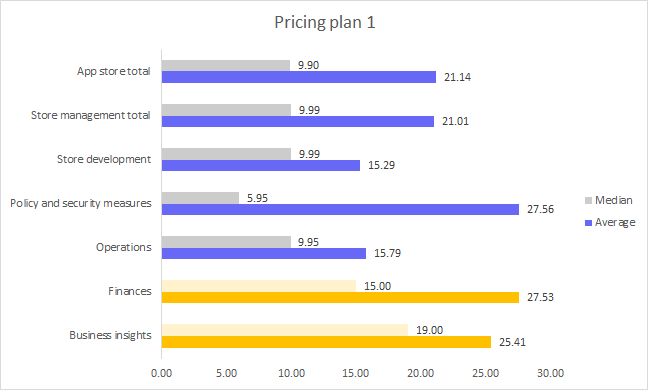Select the 19.00 data label
Screen dimensions: 648x390
coord(429,330)
